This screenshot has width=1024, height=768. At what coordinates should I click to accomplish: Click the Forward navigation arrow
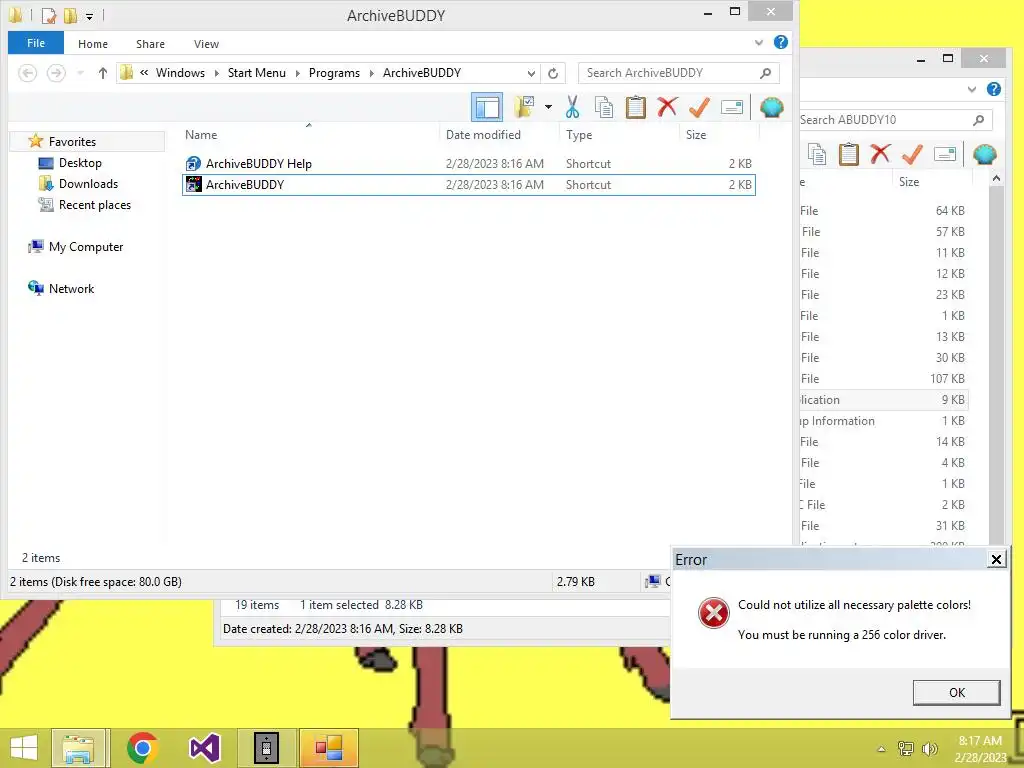tap(56, 73)
